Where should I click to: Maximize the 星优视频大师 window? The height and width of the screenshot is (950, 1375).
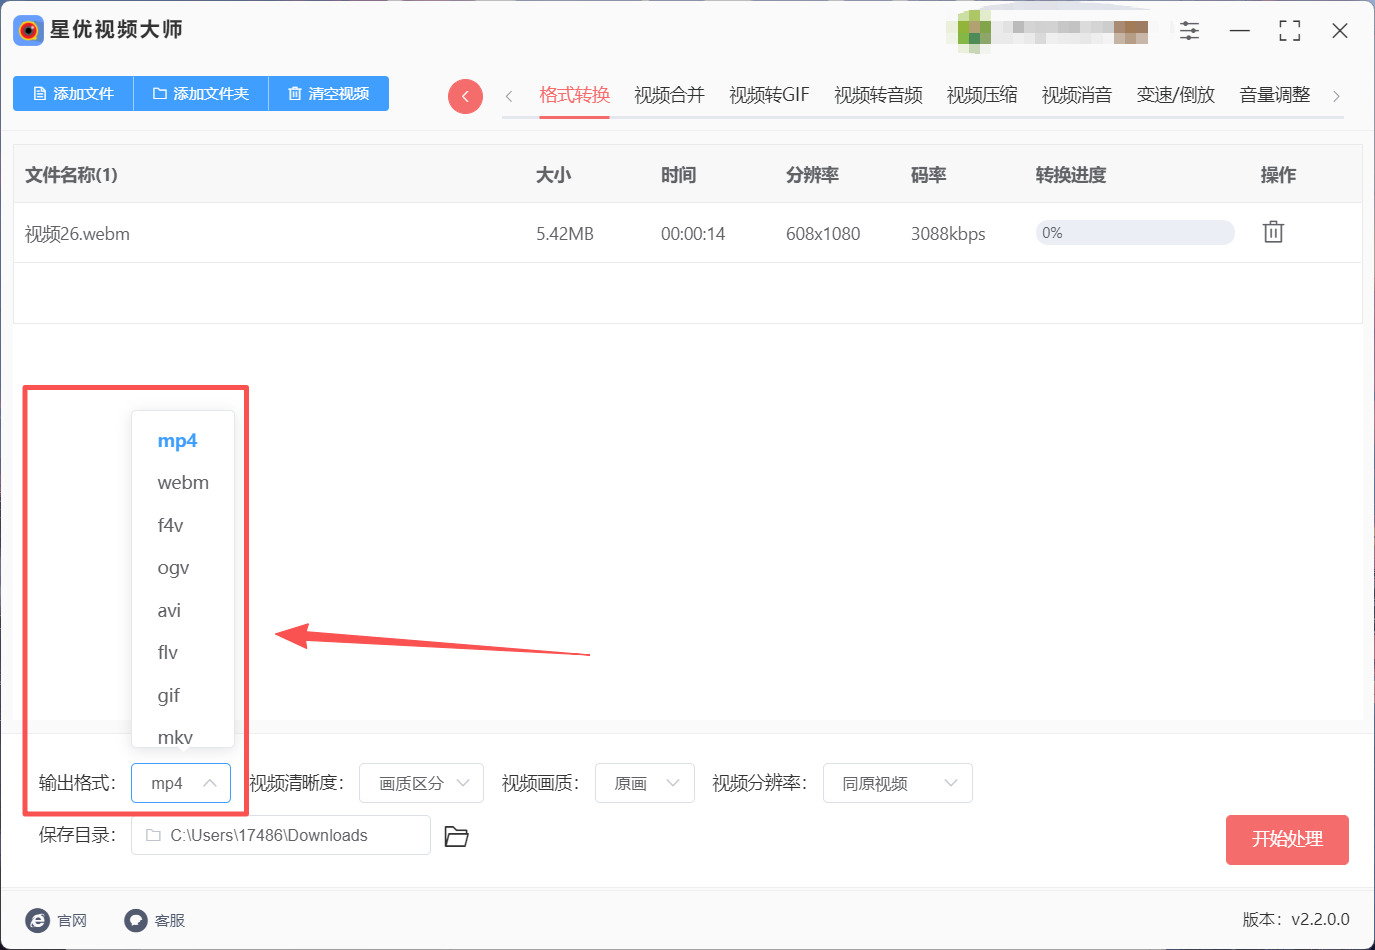(1290, 31)
